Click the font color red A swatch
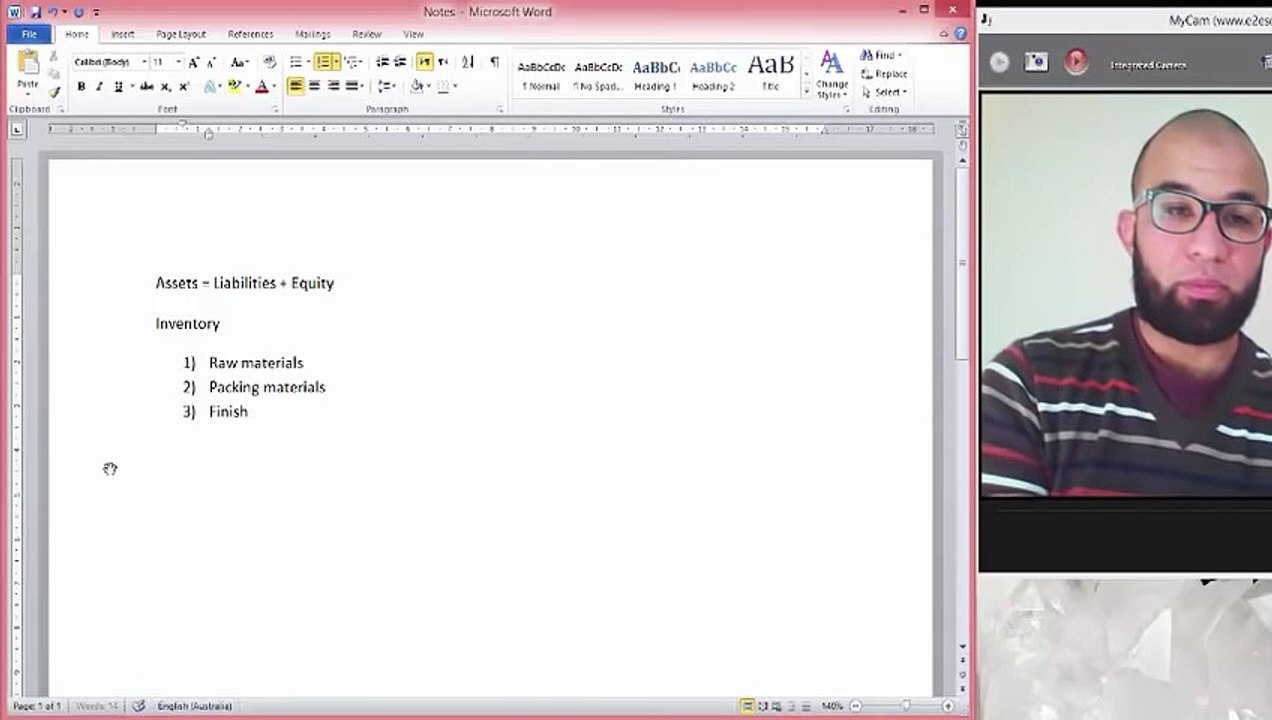1272x720 pixels. (x=261, y=87)
